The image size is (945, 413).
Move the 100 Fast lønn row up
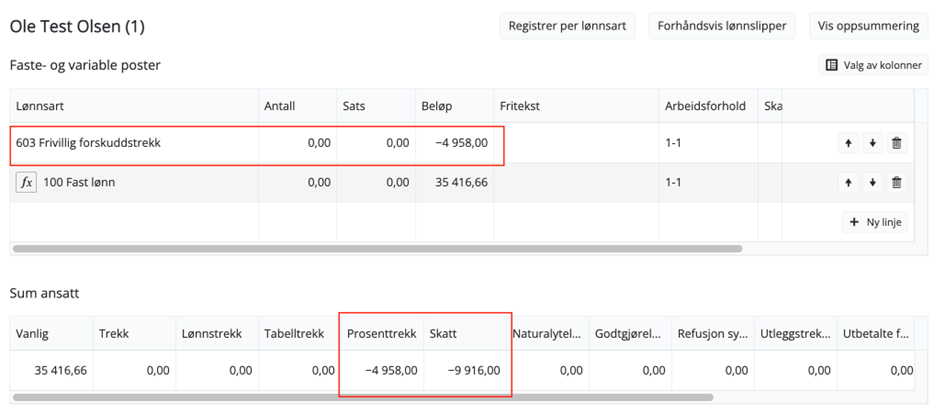[849, 183]
